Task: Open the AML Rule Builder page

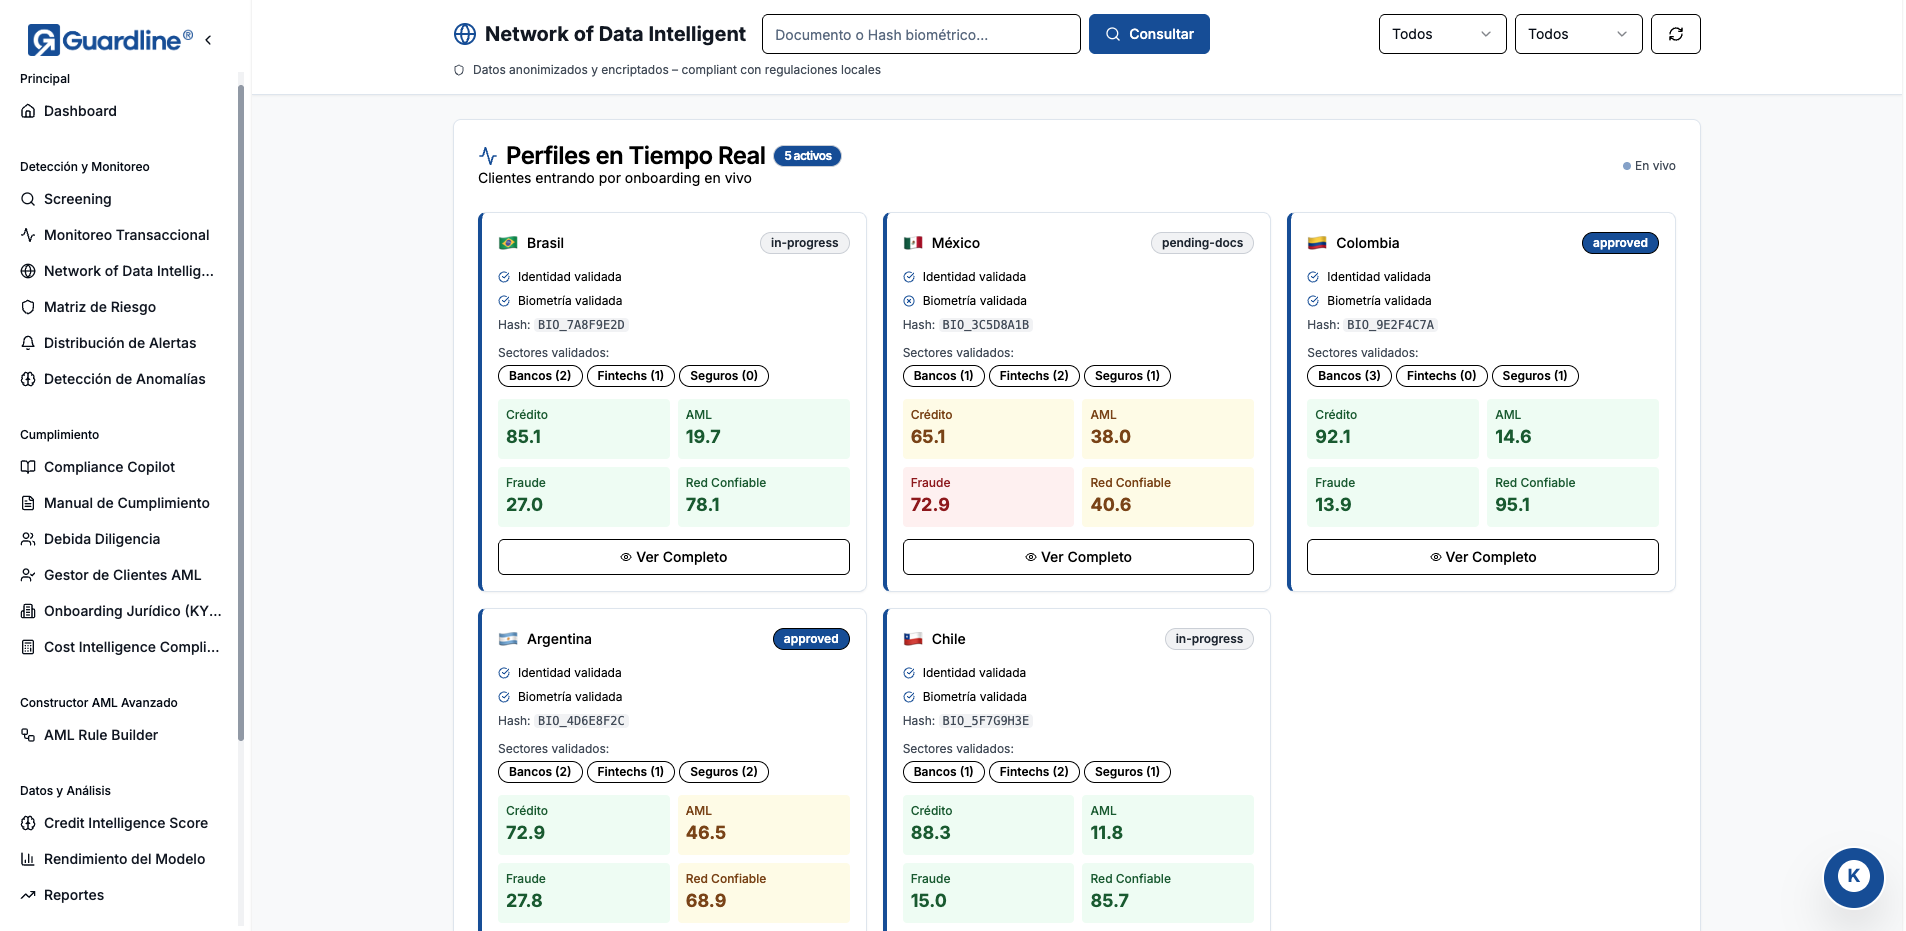Action: [x=100, y=735]
